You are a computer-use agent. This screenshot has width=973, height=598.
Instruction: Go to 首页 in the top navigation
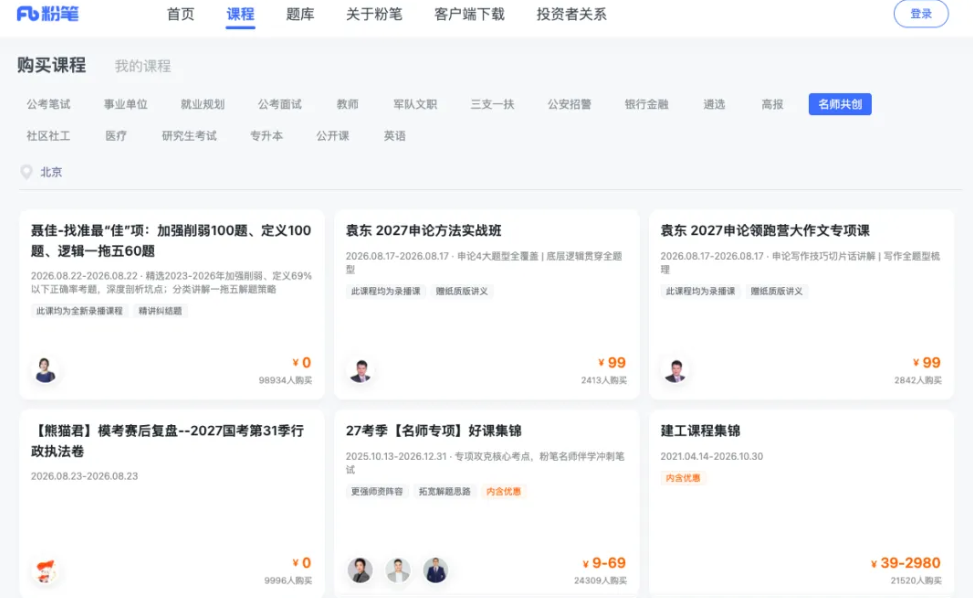click(181, 14)
